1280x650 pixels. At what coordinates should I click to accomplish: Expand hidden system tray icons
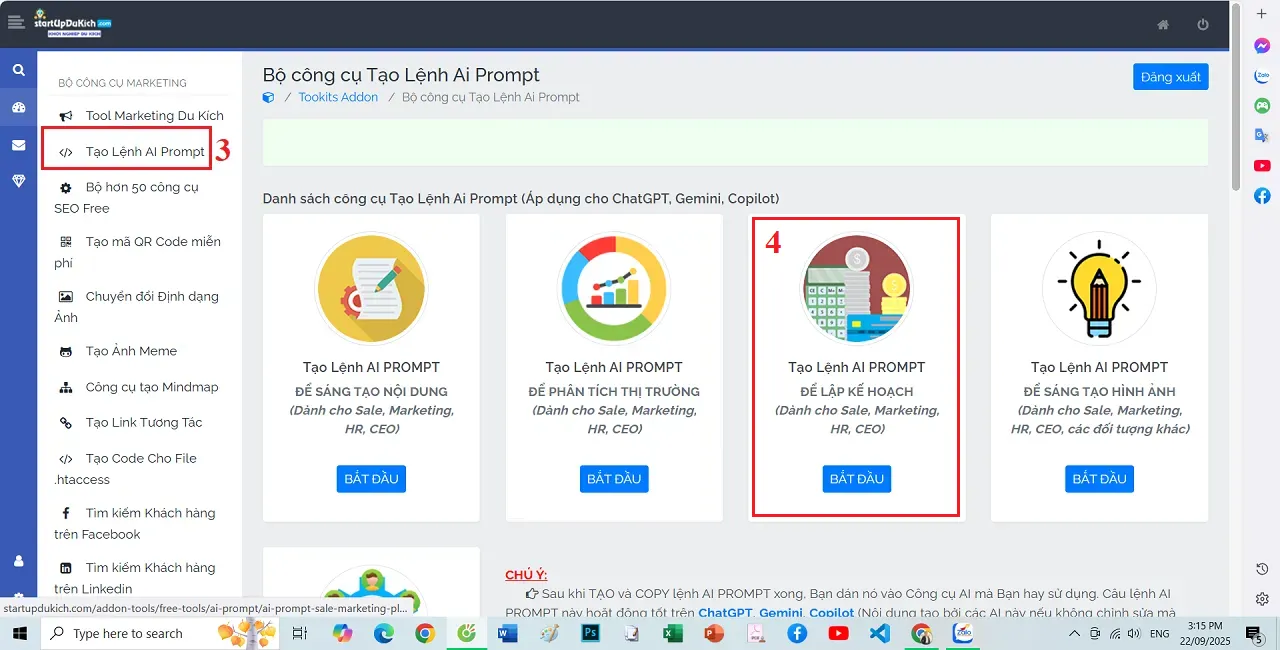click(x=1075, y=633)
